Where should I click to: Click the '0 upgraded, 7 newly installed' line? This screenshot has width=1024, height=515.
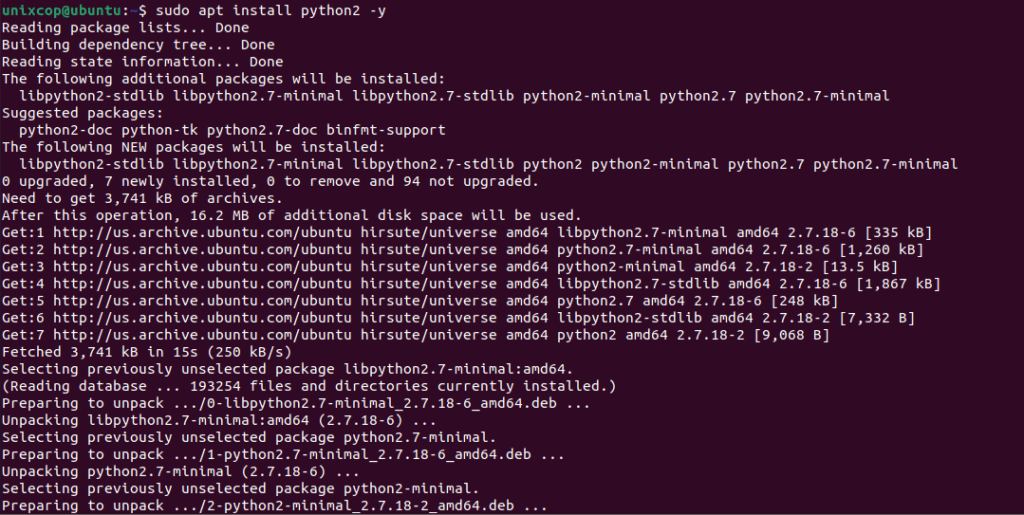pyautogui.click(x=270, y=181)
